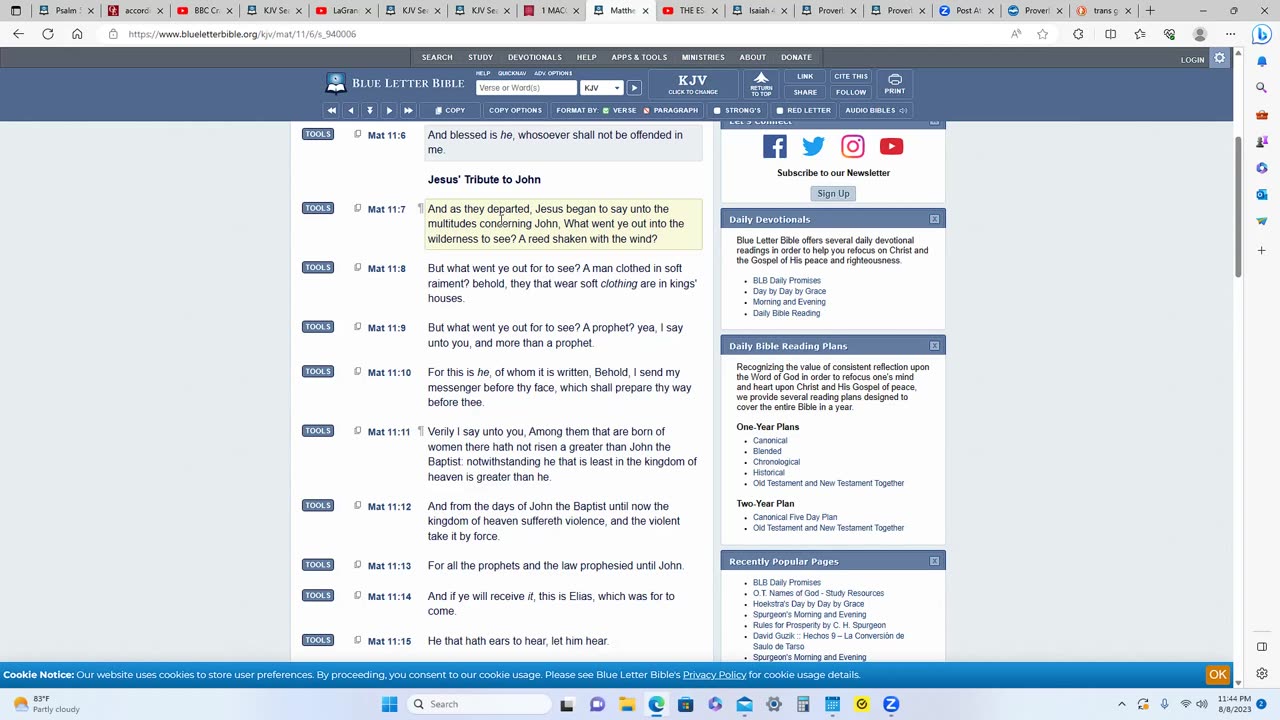Jump to next book double-arrow
This screenshot has width=1280, height=720.
tap(408, 110)
